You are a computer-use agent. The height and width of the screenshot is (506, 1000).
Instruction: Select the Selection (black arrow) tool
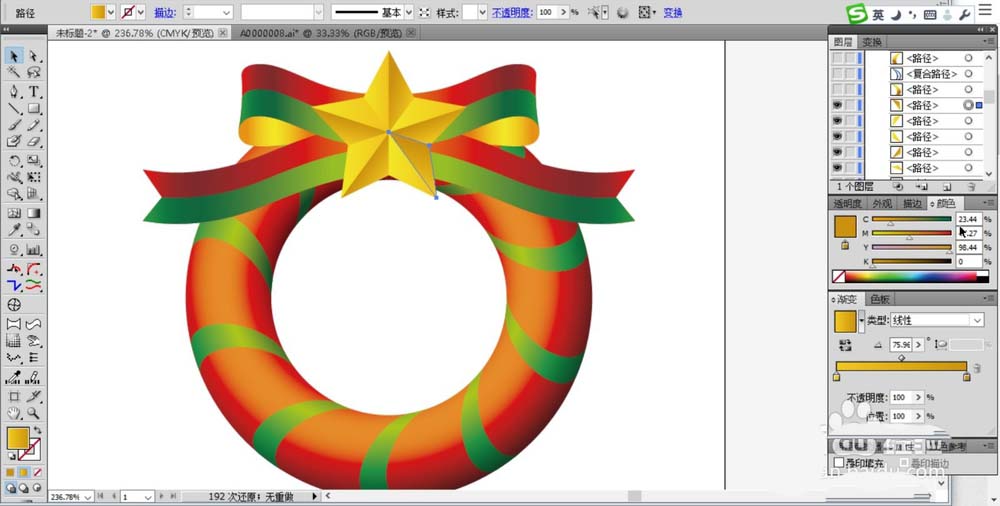[x=14, y=57]
